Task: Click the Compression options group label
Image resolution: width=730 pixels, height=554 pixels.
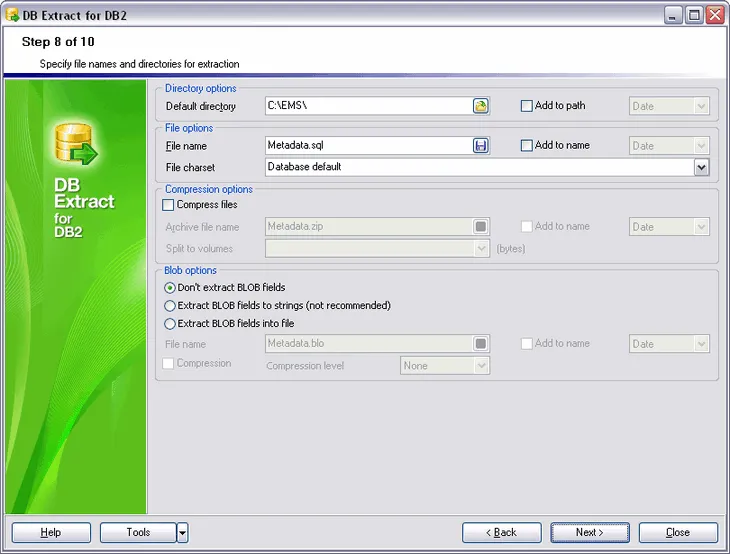Action: (x=209, y=189)
